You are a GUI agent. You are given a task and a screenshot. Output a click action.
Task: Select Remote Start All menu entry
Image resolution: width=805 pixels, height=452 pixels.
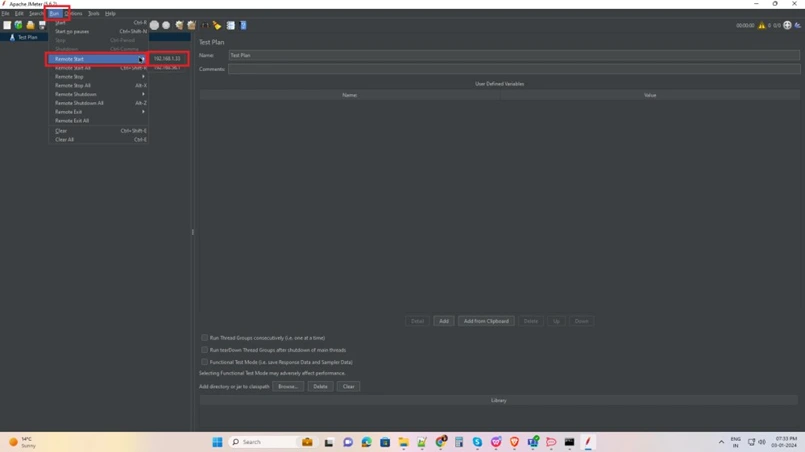pyautogui.click(x=98, y=68)
